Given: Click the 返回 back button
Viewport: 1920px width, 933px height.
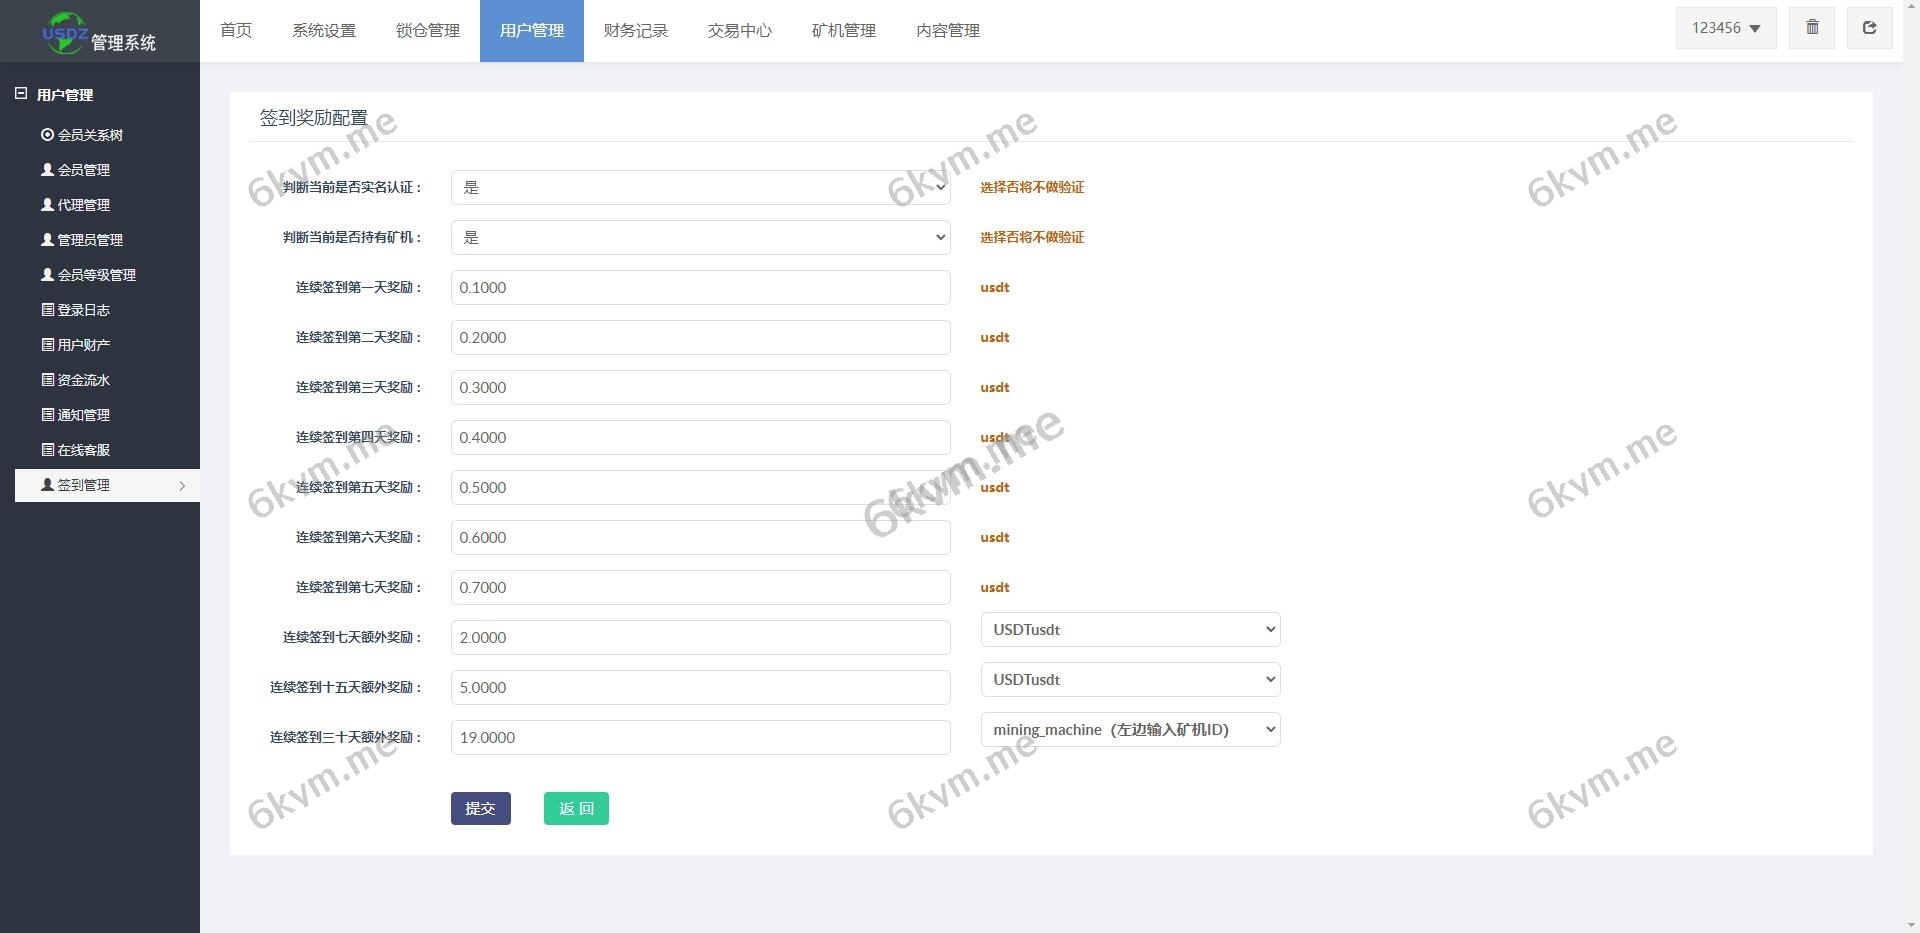Looking at the screenshot, I should click(575, 808).
